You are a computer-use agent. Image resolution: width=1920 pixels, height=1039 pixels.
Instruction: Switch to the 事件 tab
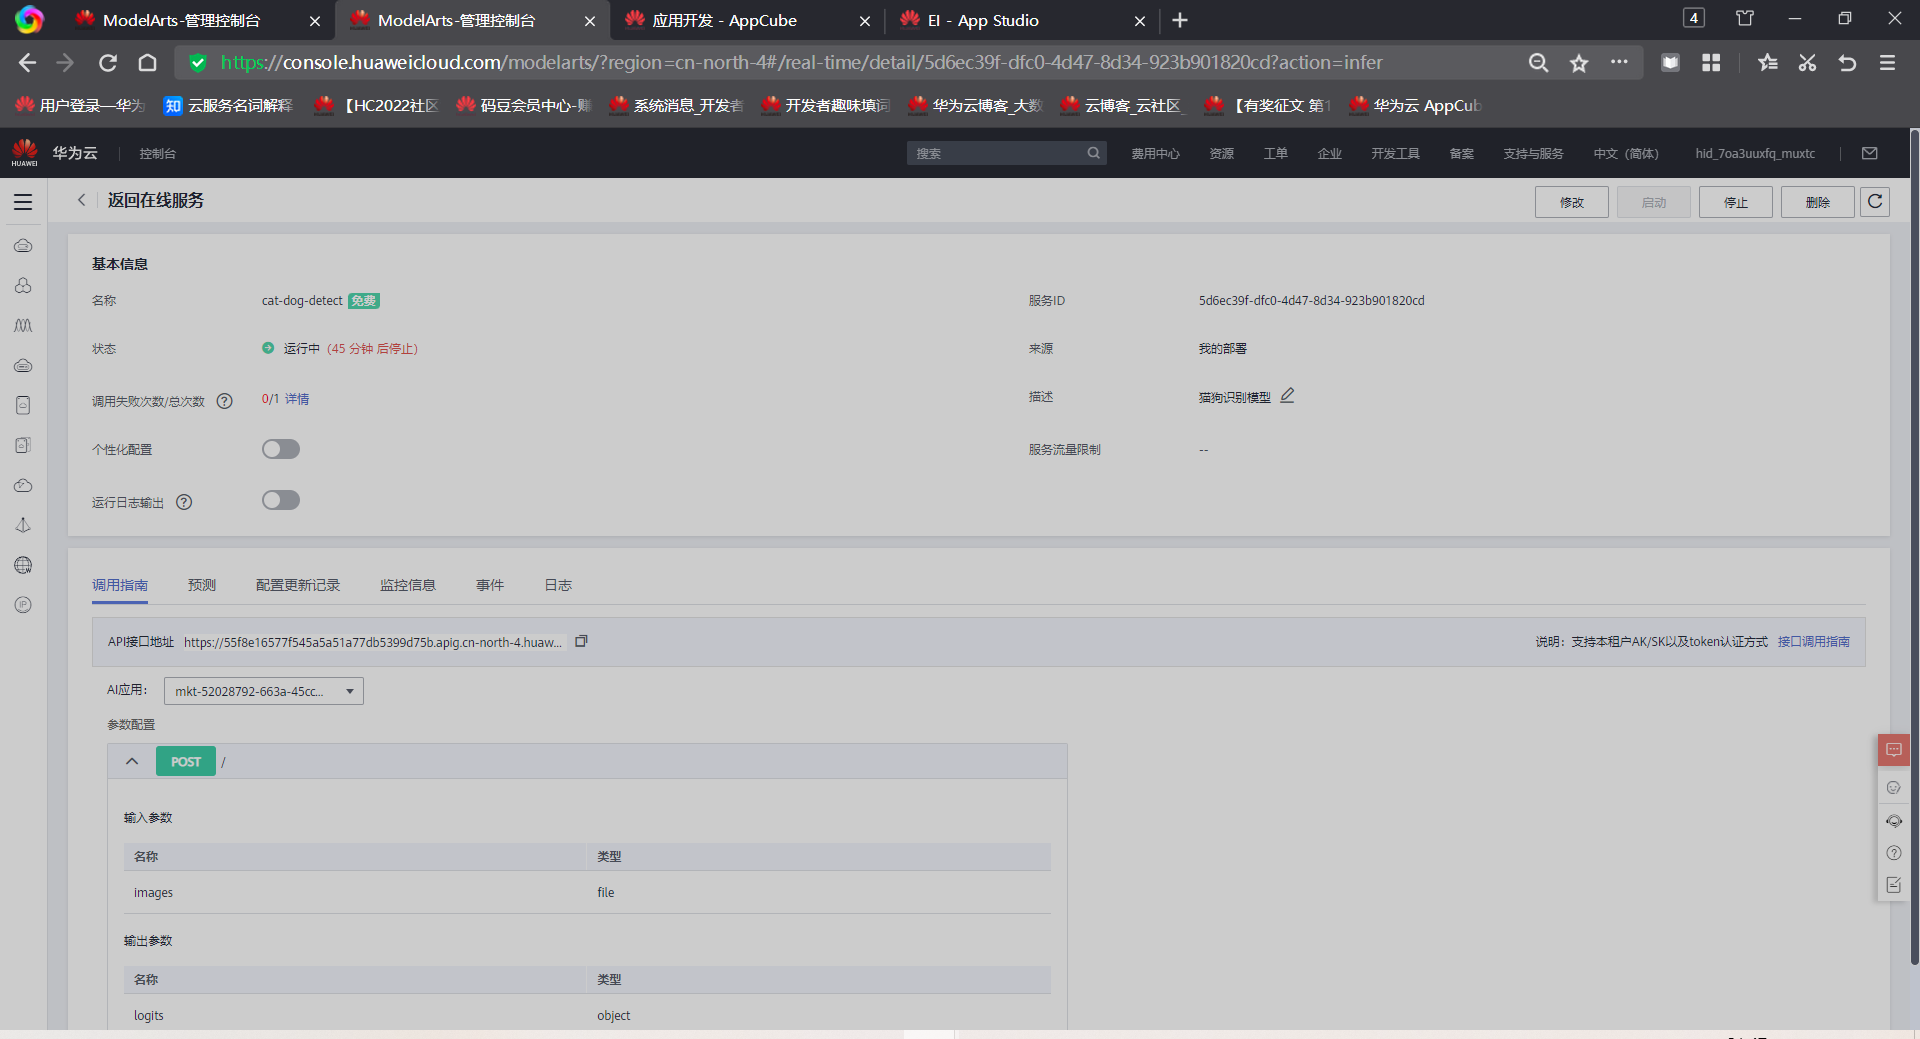point(490,585)
